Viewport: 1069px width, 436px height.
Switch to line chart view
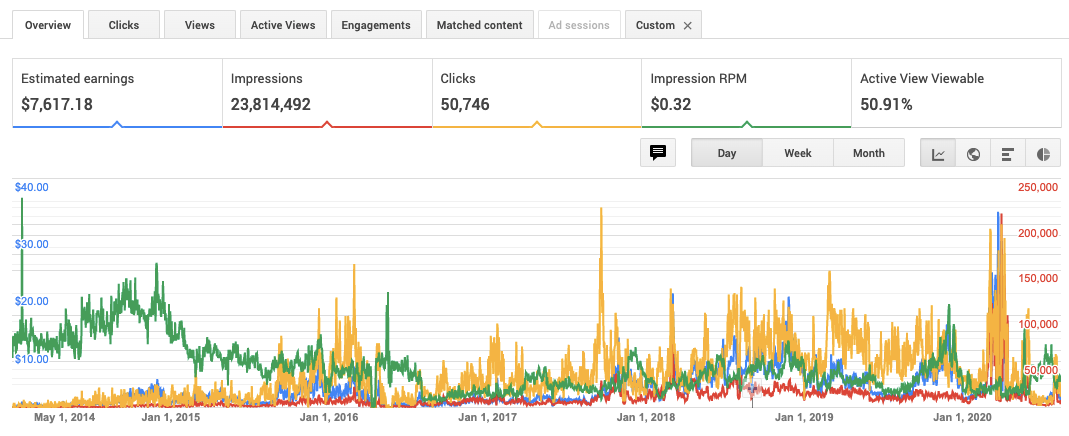point(938,153)
